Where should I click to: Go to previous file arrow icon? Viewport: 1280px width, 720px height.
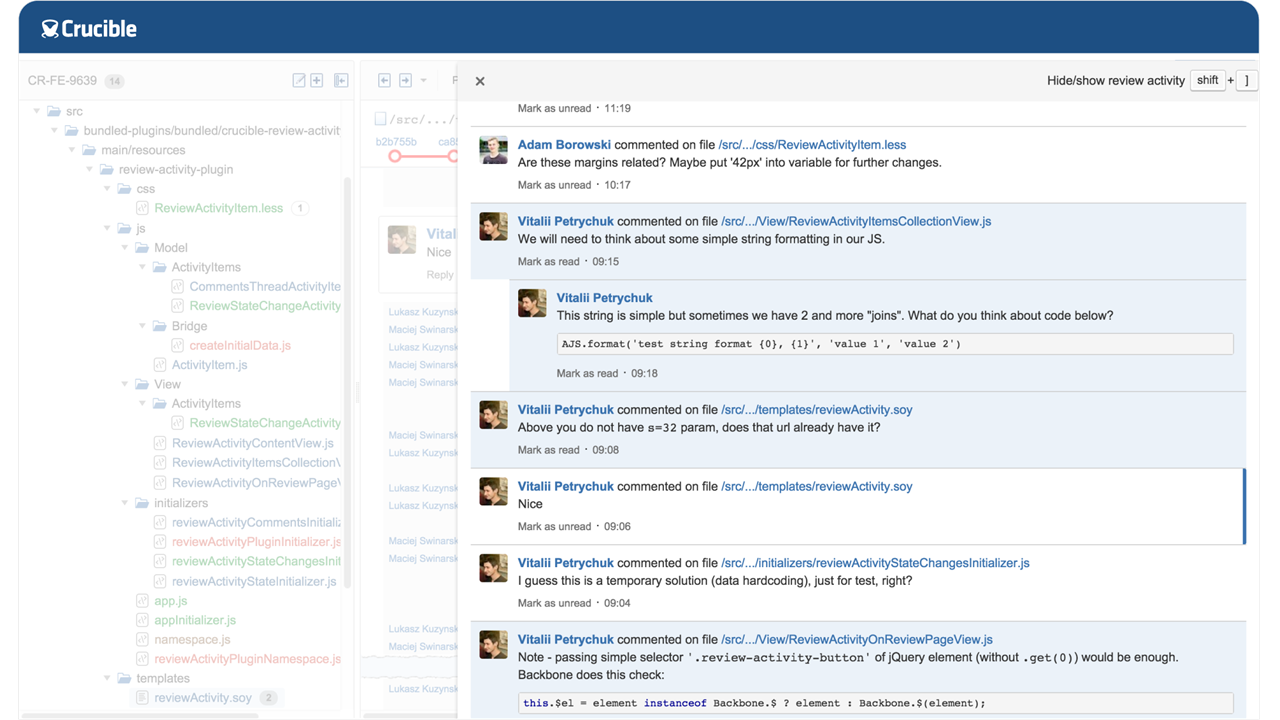tap(384, 81)
